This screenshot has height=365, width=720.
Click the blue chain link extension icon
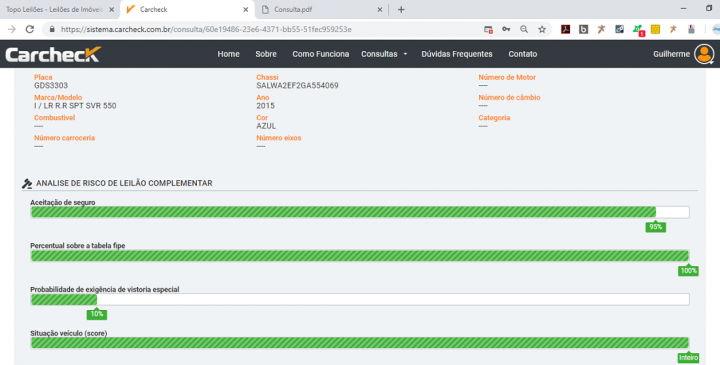click(x=619, y=29)
